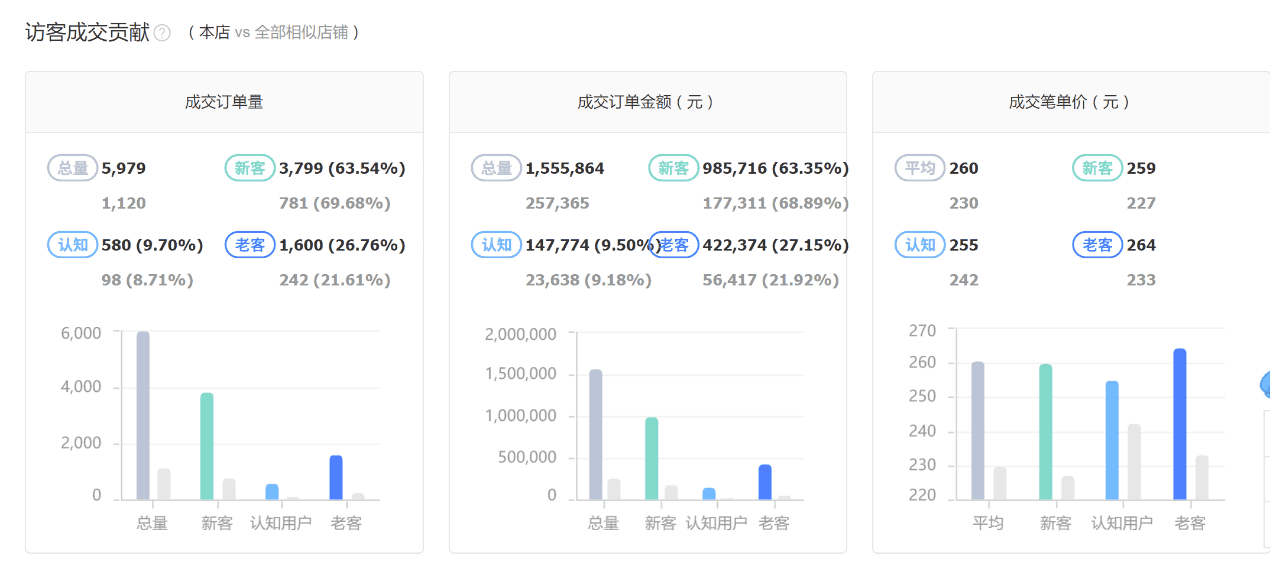Image resolution: width=1270 pixels, height=575 pixels.
Task: Select the 总量 tag in 成交订单金额 card
Action: tap(497, 168)
